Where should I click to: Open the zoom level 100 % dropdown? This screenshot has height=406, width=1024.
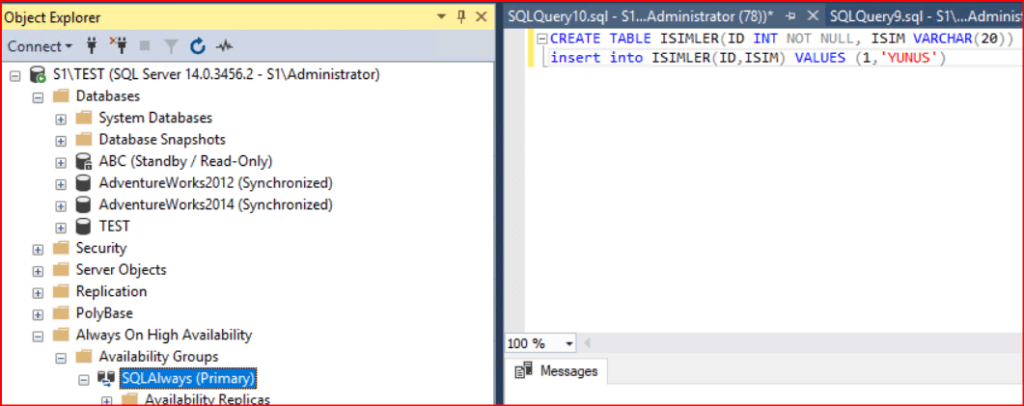point(570,343)
